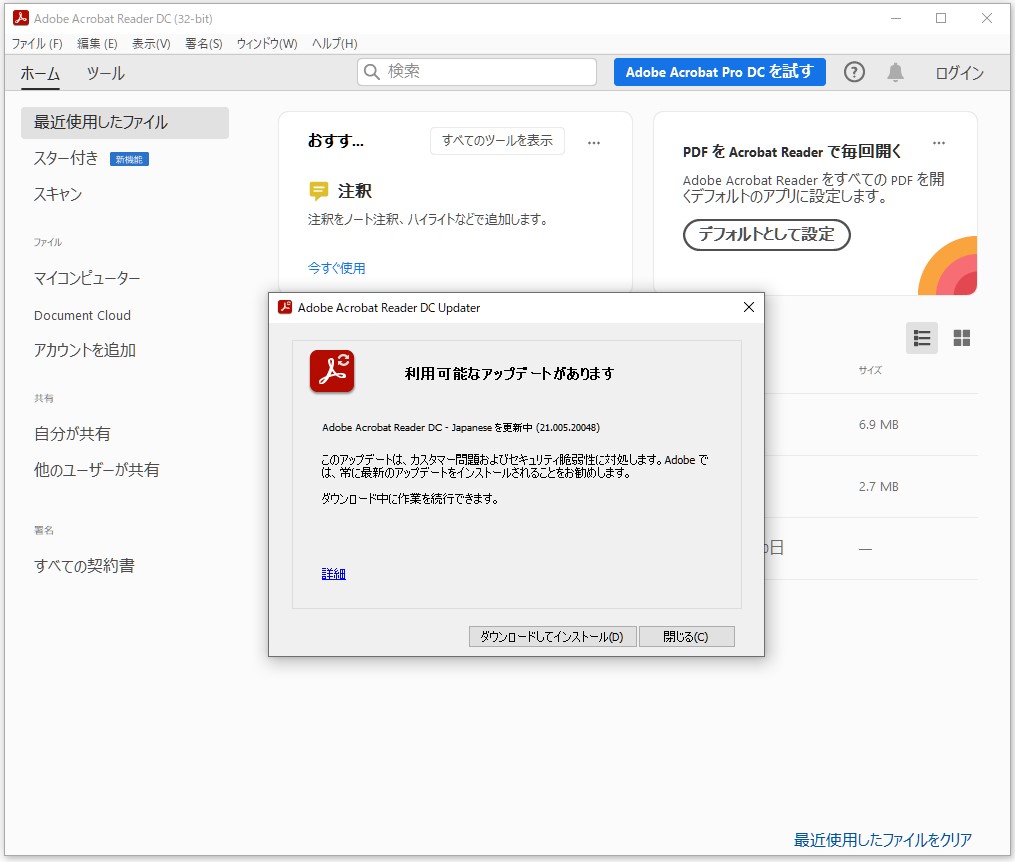Open the Help question mark icon
Viewport: 1015px width, 862px height.
tap(853, 71)
